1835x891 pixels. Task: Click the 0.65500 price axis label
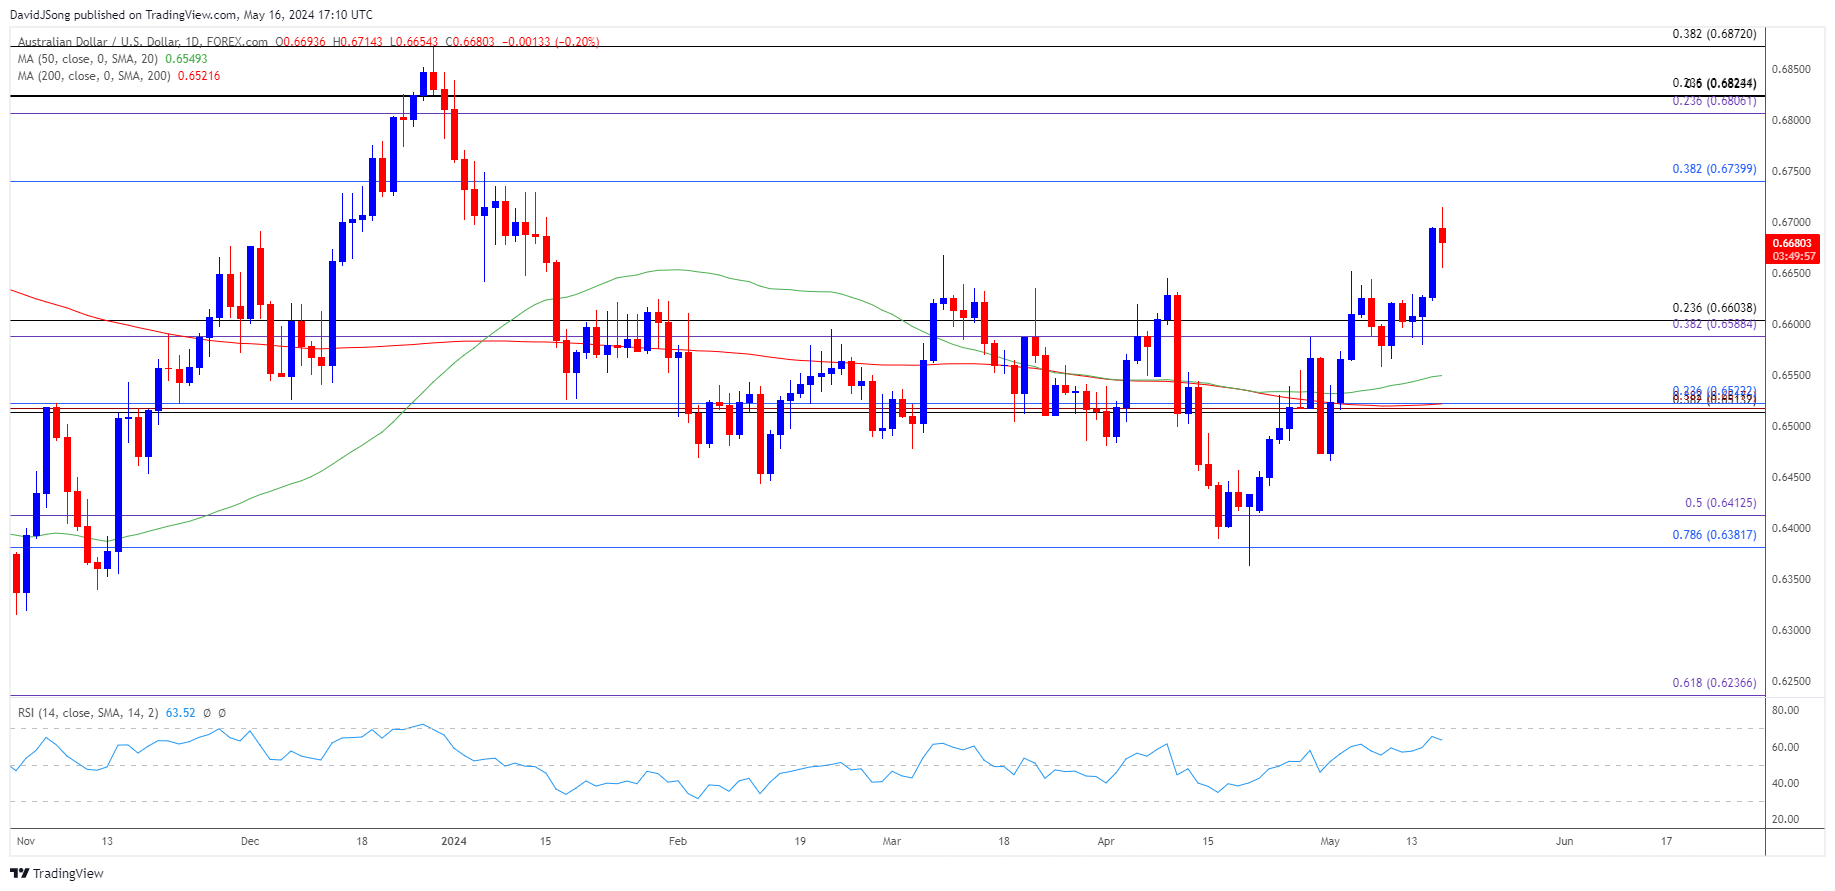(x=1791, y=375)
